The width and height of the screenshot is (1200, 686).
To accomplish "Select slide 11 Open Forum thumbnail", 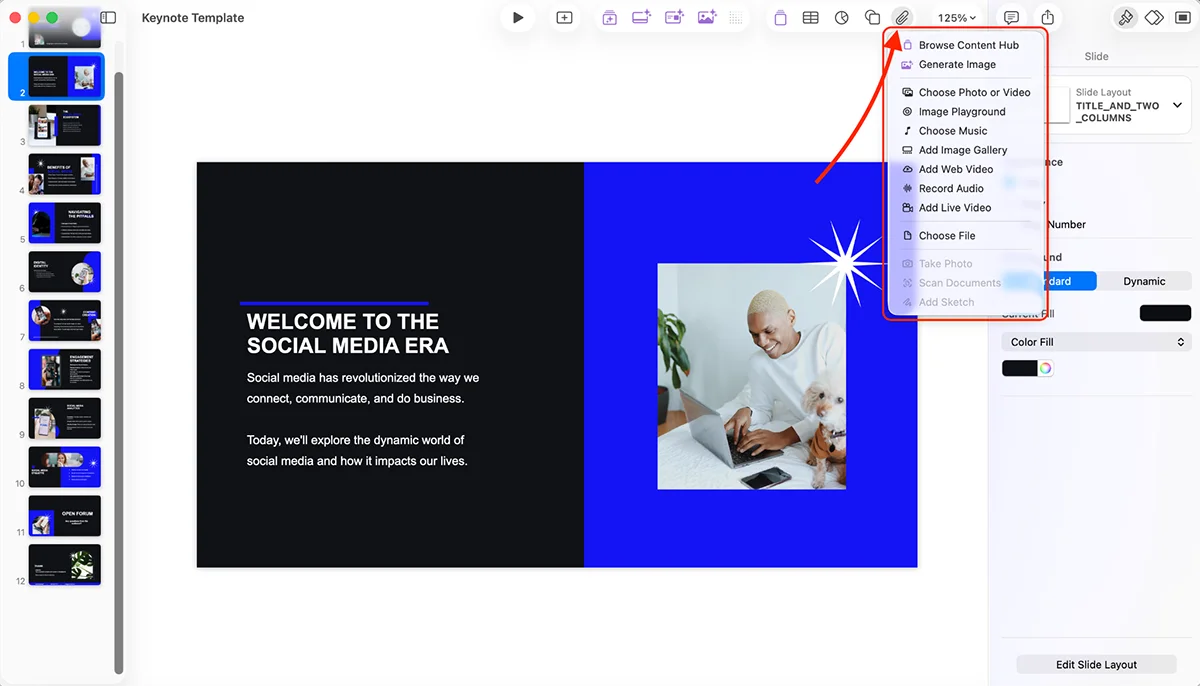I will point(65,516).
